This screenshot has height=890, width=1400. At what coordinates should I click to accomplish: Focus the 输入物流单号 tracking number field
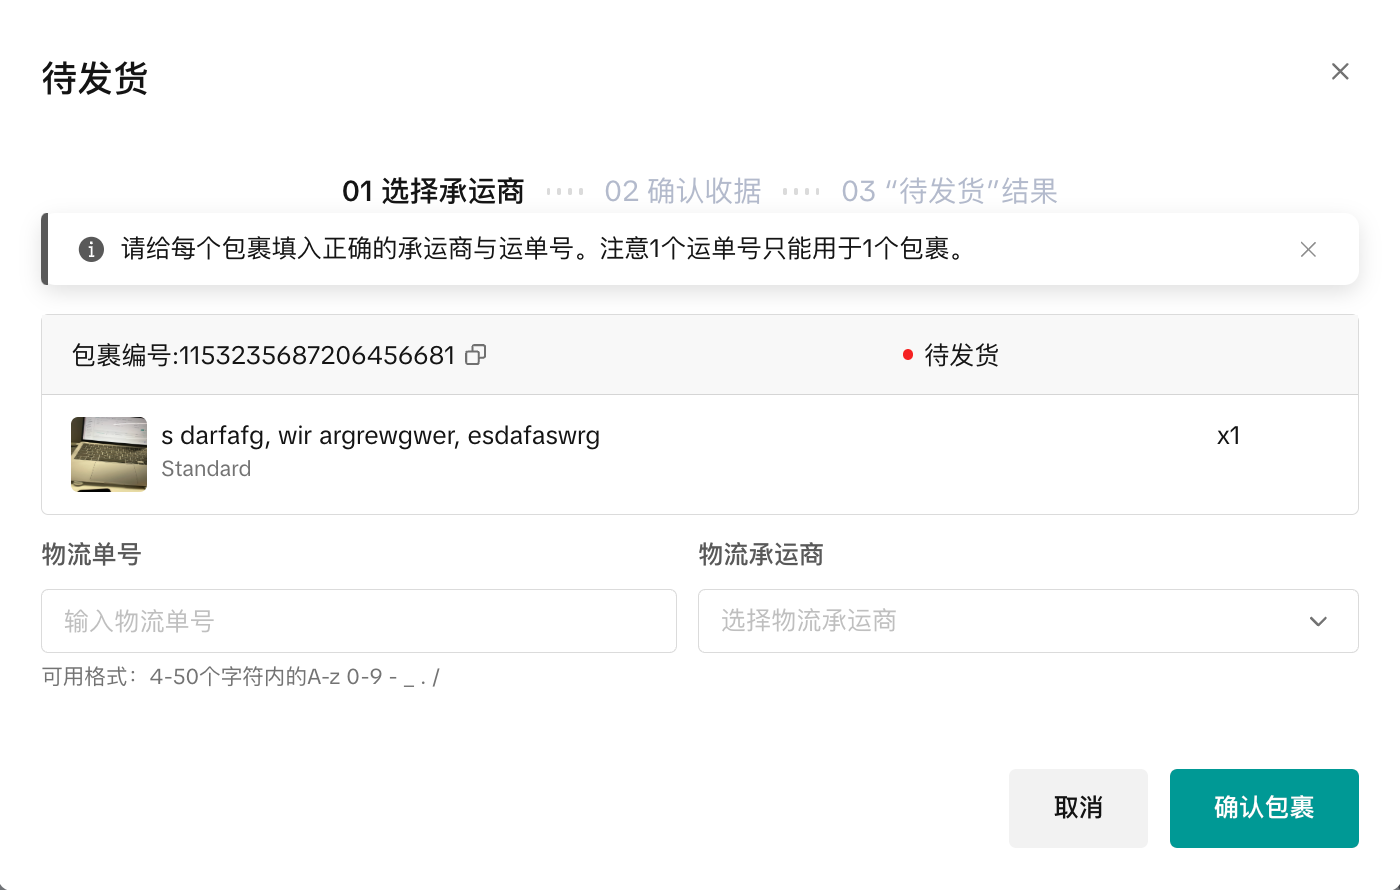click(x=358, y=621)
